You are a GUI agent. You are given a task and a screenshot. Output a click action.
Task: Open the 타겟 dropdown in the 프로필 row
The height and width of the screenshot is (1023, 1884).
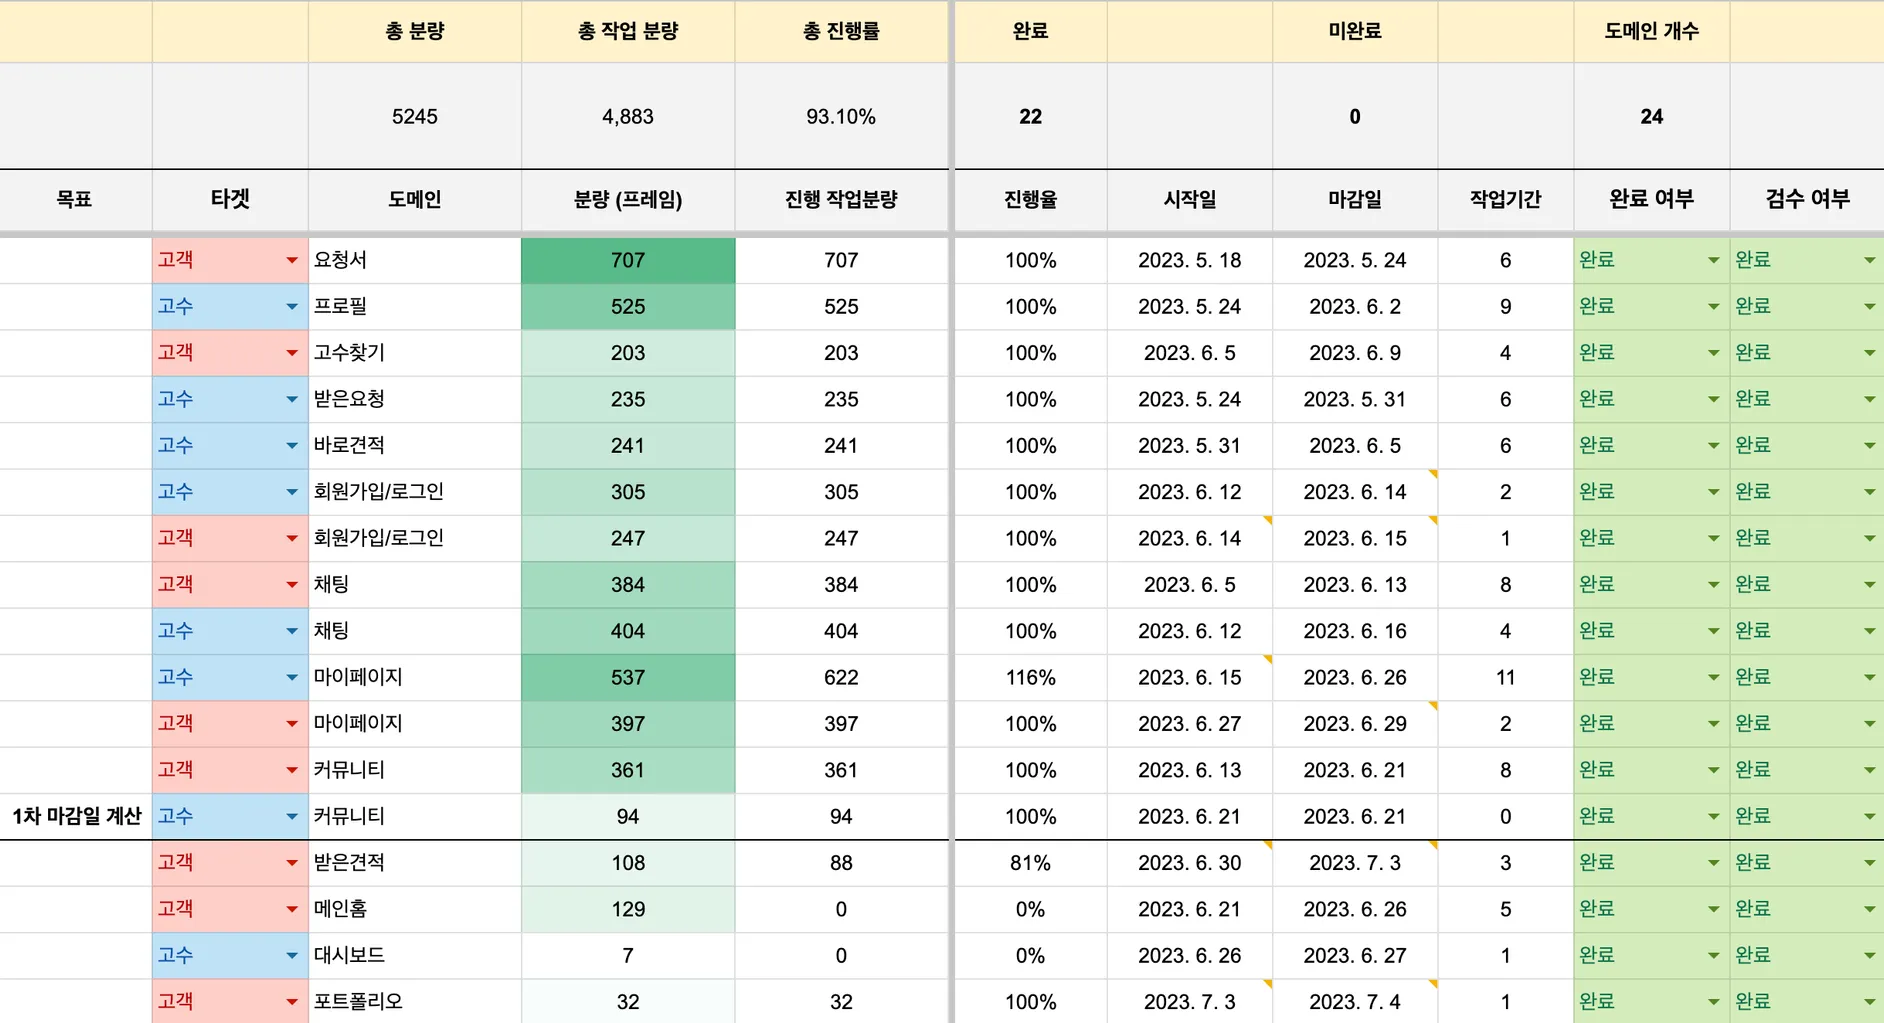pos(291,307)
